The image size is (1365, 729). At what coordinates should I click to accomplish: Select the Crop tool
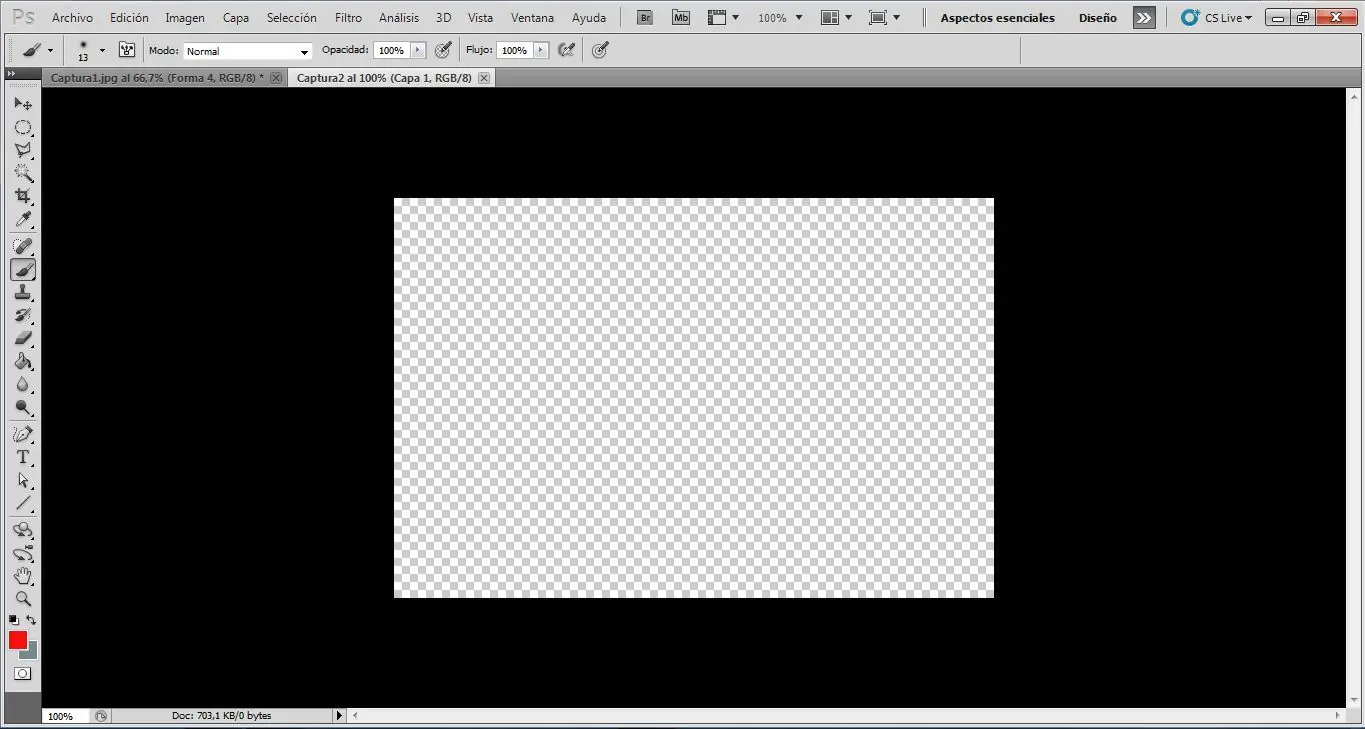[23, 196]
